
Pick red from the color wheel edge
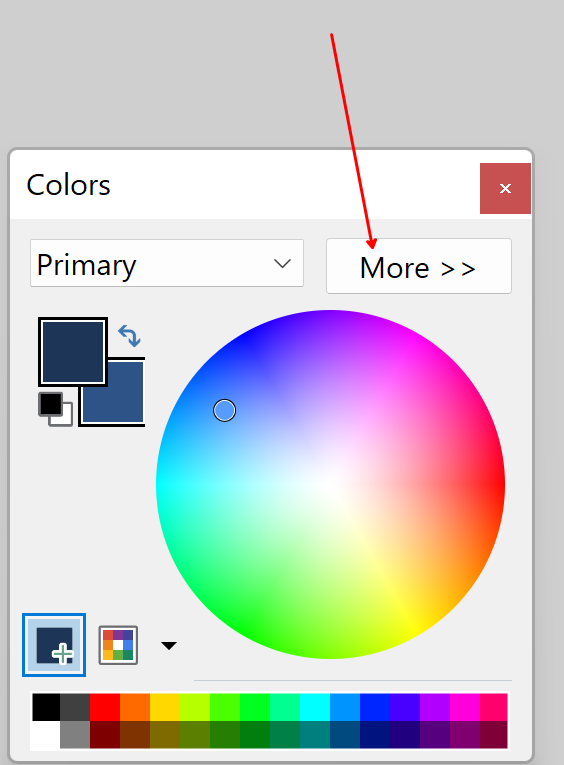point(499,484)
